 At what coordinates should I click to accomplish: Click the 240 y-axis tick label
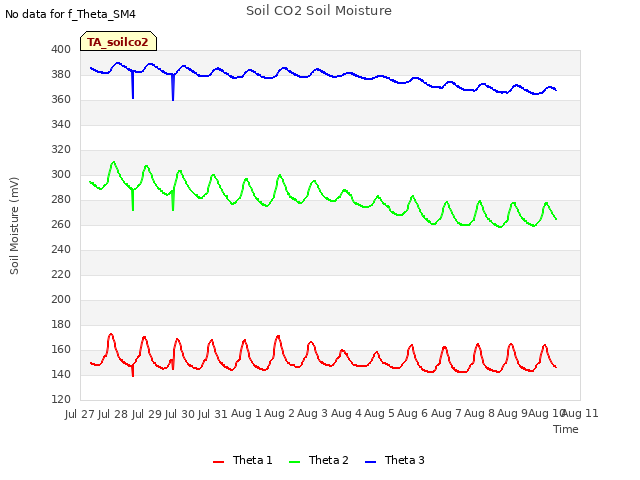pyautogui.click(x=61, y=249)
